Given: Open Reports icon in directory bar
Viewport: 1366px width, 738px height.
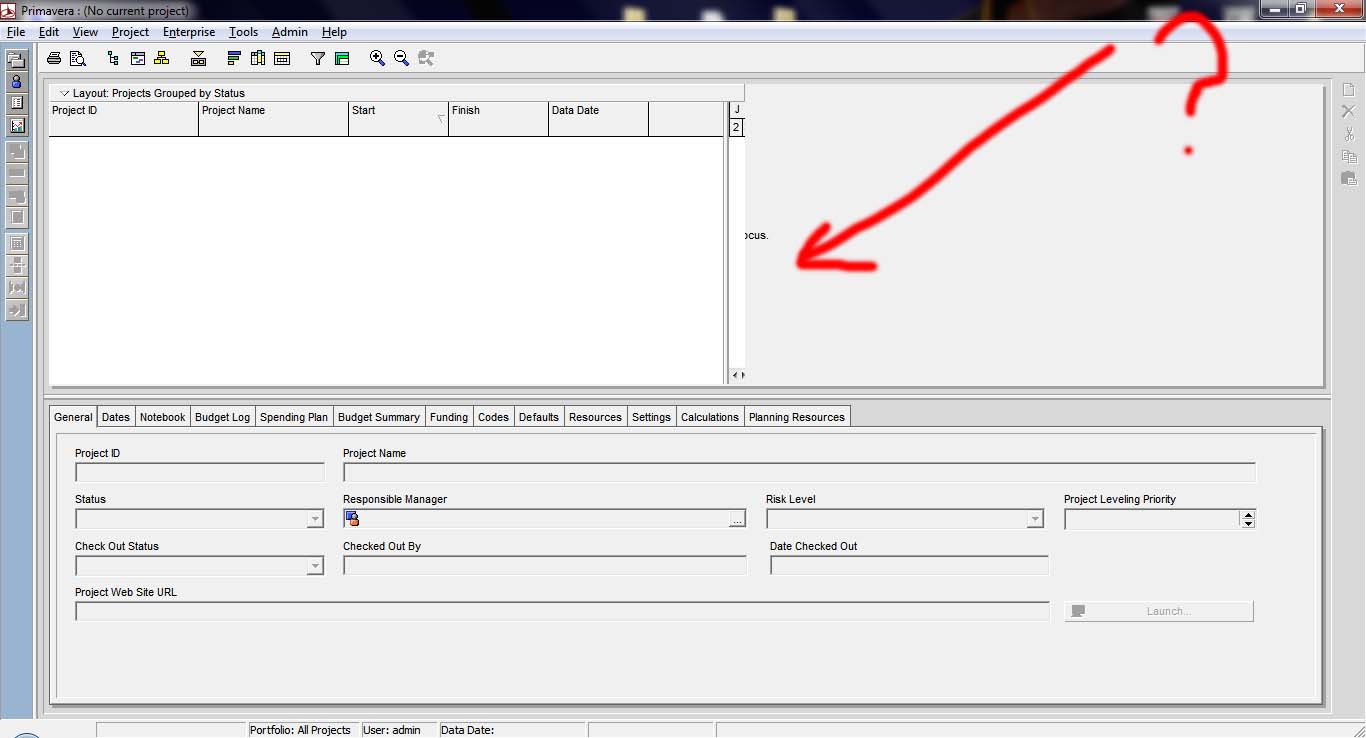Looking at the screenshot, I should (17, 103).
